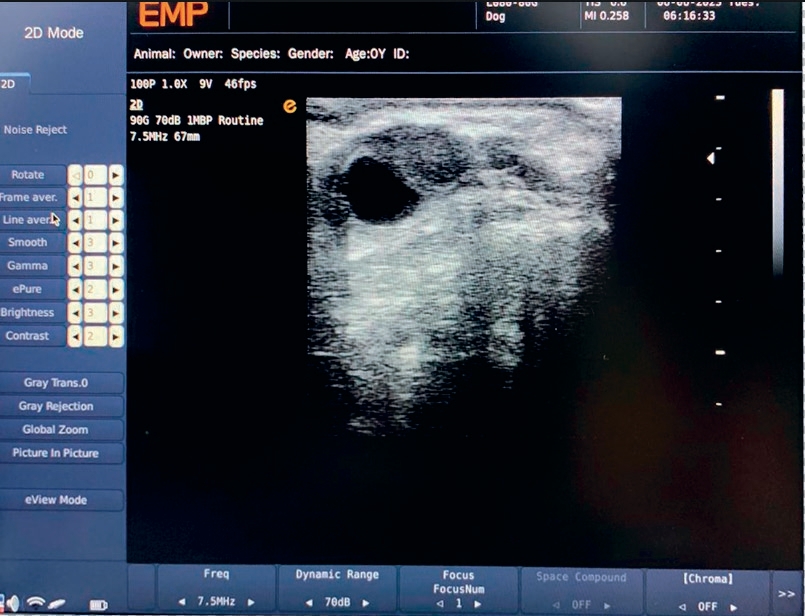Click the grayscale bar beside the depth scale
Viewport: 805px width, 616px height.
(x=777, y=182)
